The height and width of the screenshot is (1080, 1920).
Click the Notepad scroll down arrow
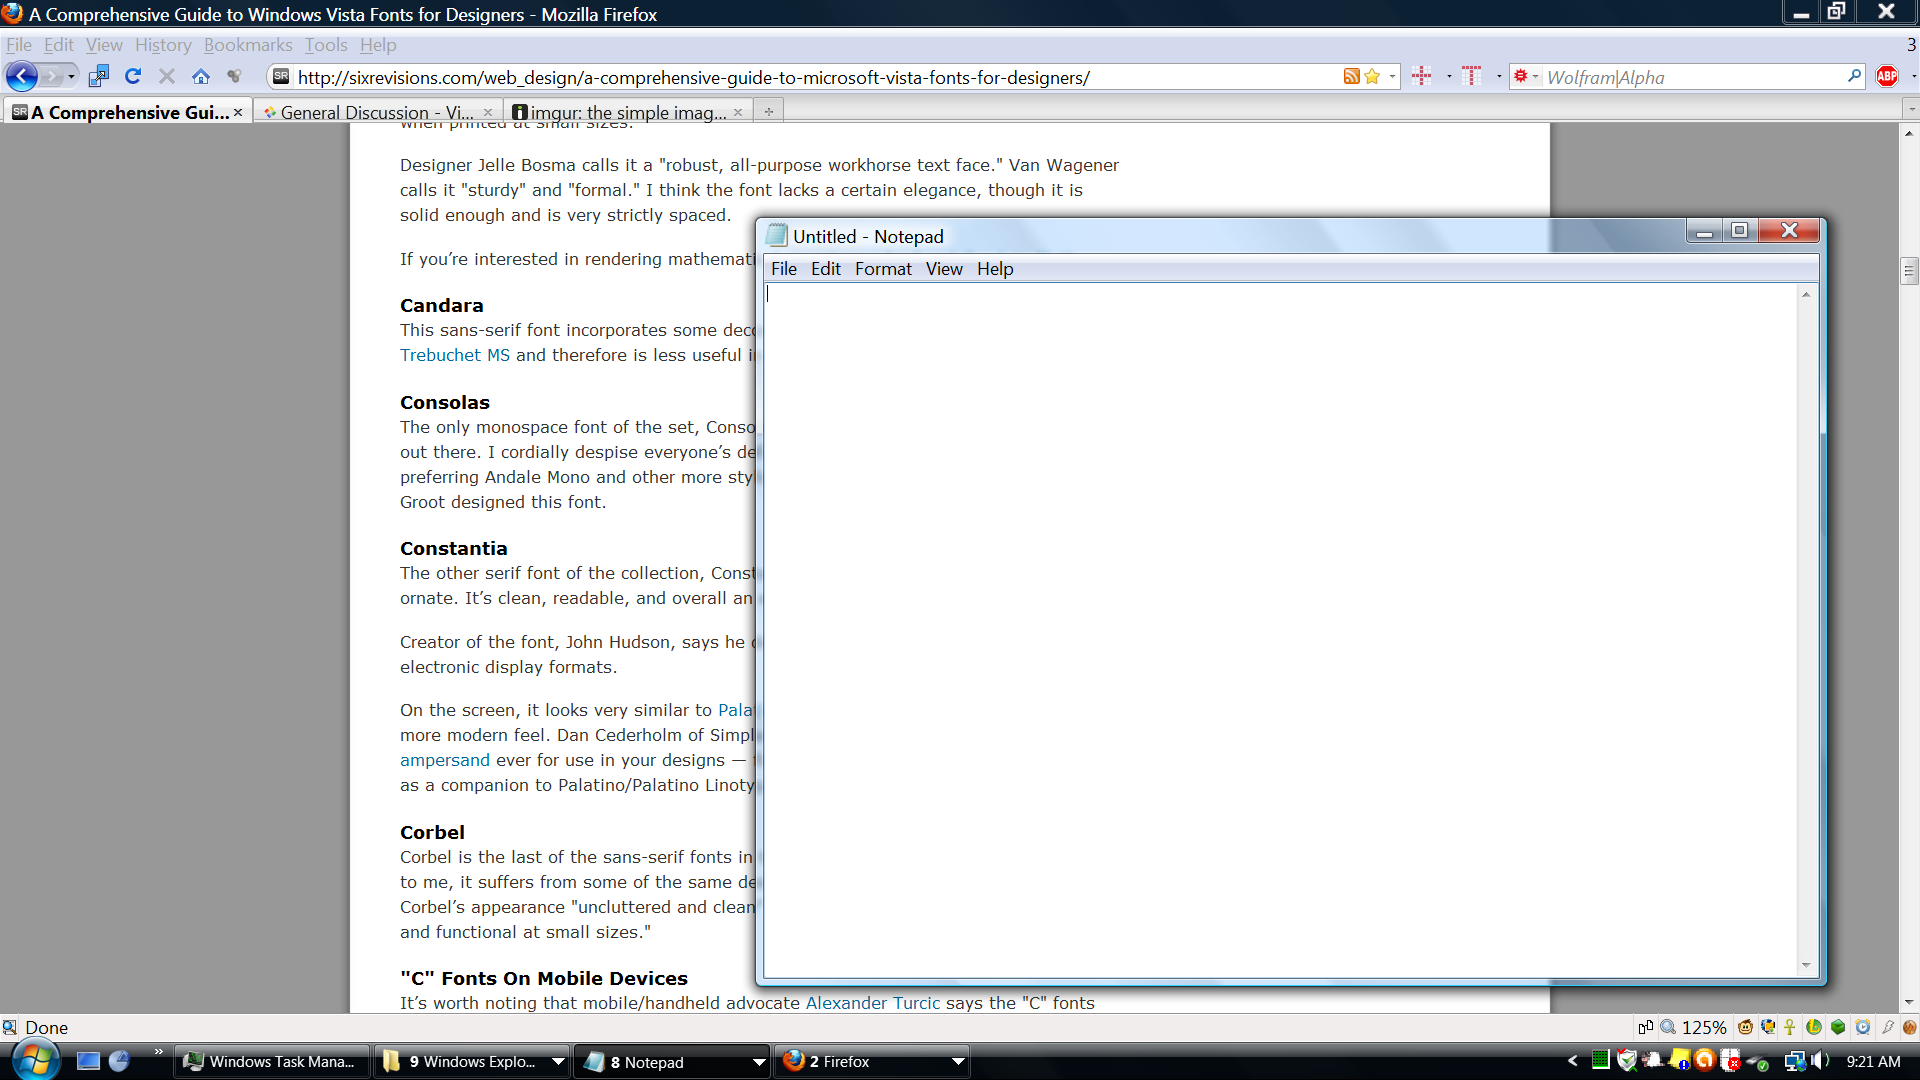coord(1806,966)
